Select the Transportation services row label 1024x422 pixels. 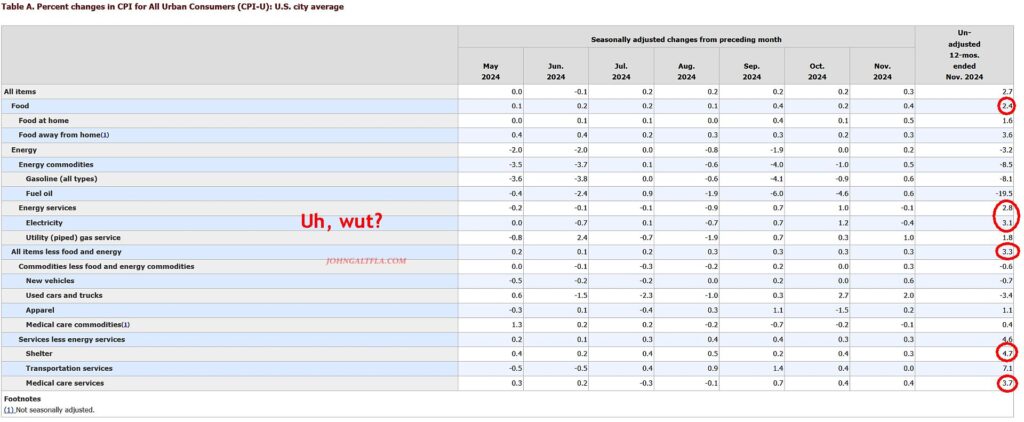coord(65,368)
